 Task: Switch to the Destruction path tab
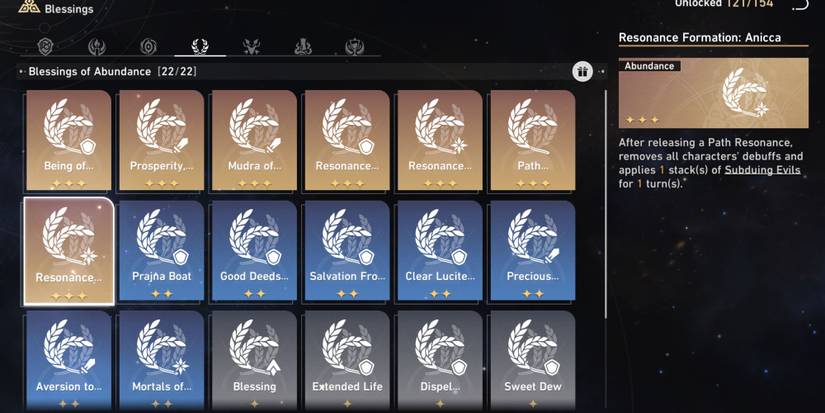303,47
